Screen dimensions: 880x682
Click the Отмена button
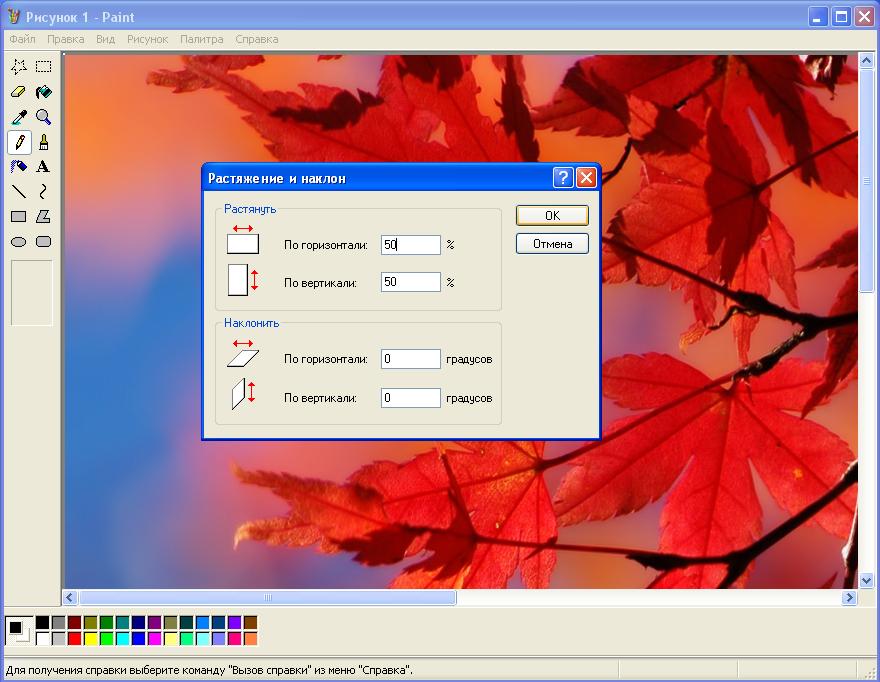[552, 244]
